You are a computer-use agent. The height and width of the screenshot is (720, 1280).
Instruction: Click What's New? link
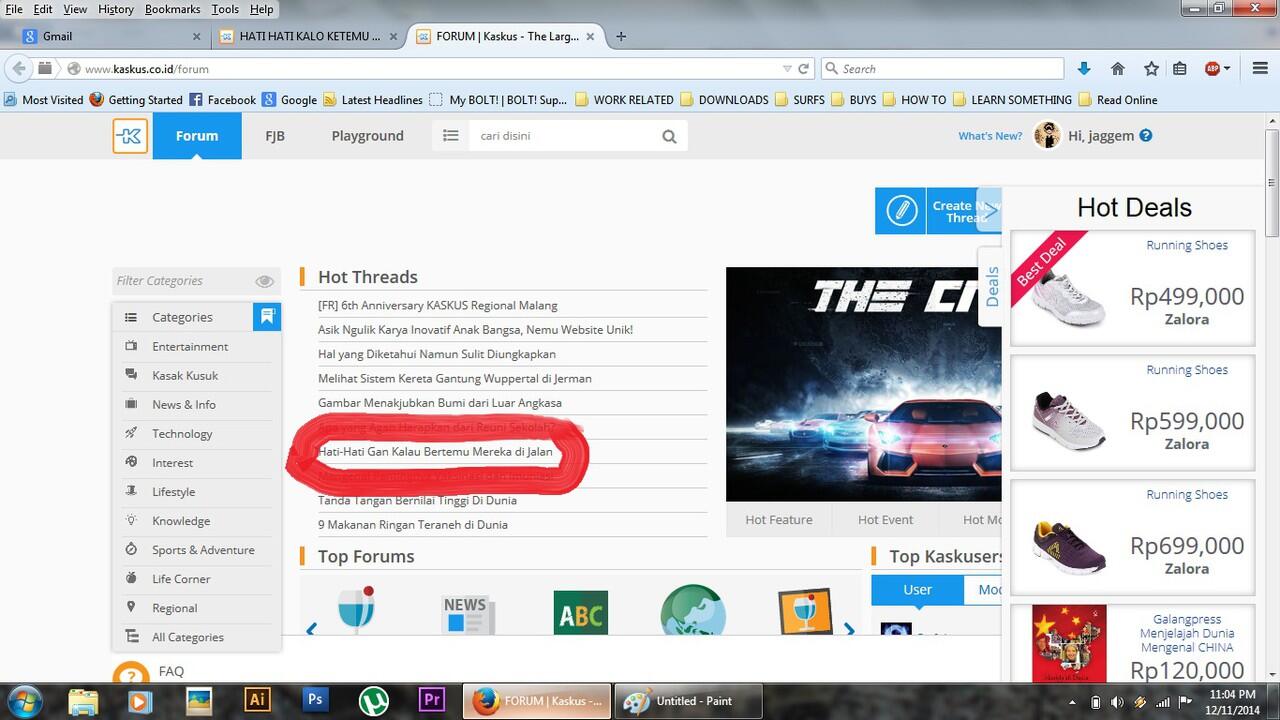click(x=990, y=136)
